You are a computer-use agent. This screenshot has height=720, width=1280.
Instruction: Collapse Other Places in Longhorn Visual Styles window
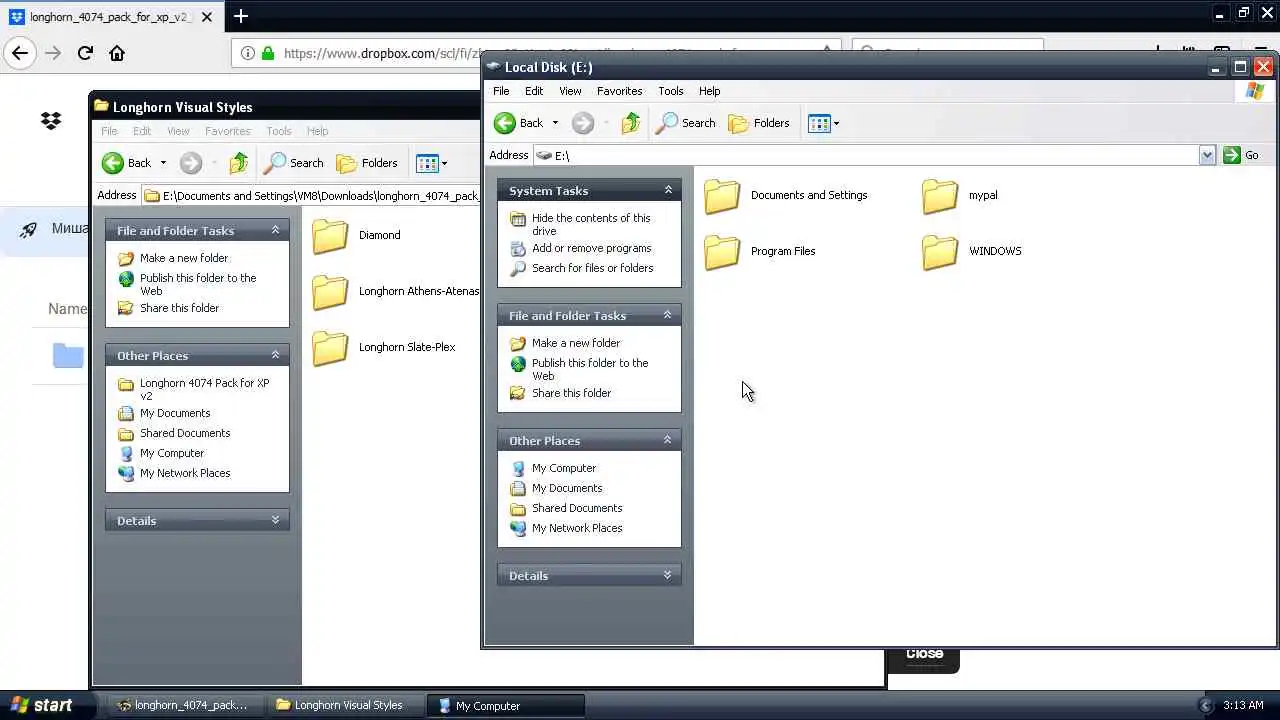(276, 355)
